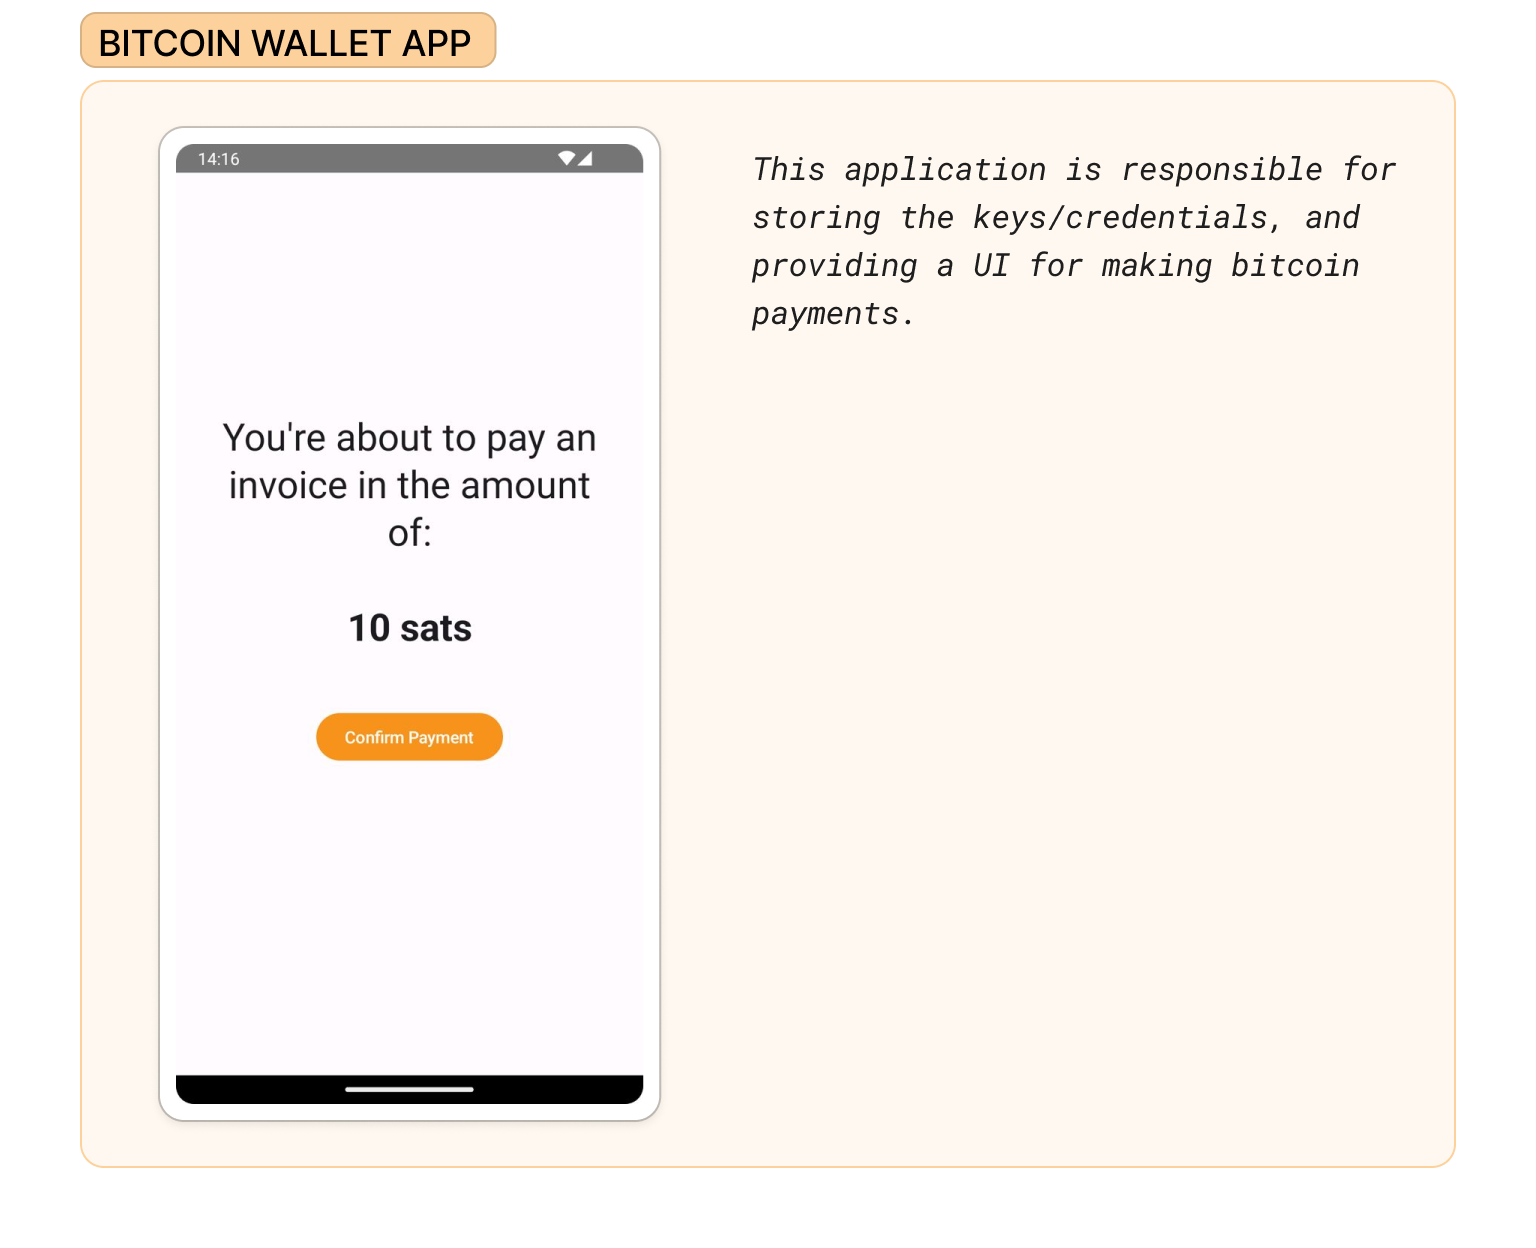Screen dimensions: 1536x1248
Task: Click the 14:16 clock in status bar
Action: pyautogui.click(x=218, y=159)
